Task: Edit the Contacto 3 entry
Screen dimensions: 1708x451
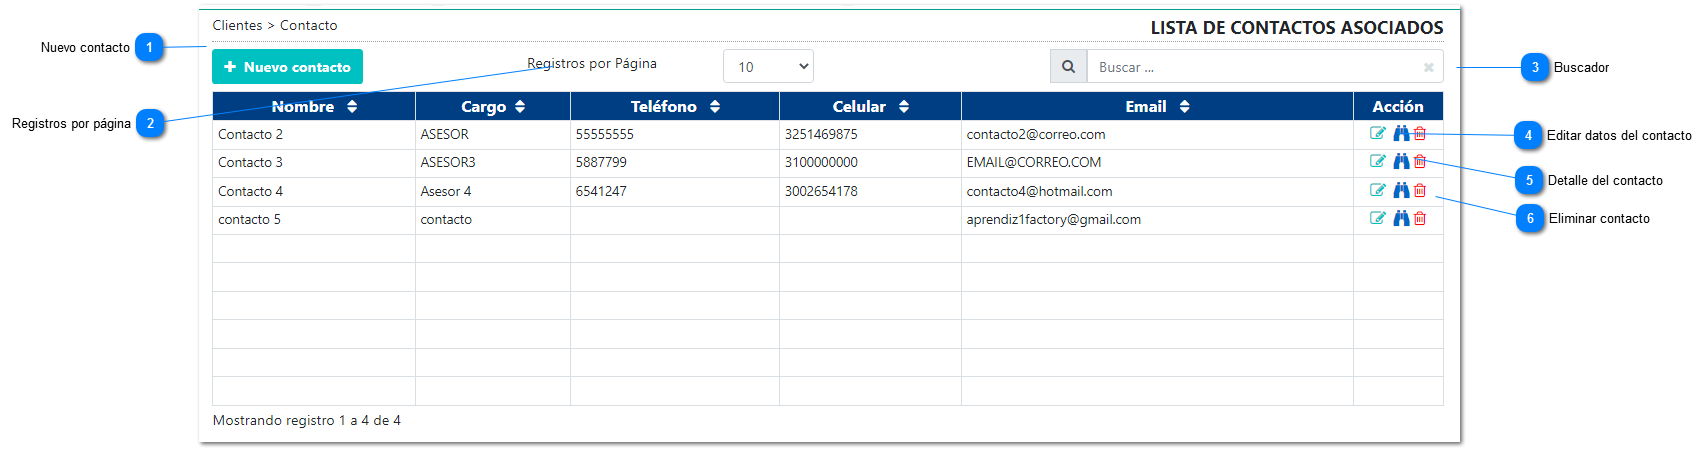Action: tap(1377, 161)
